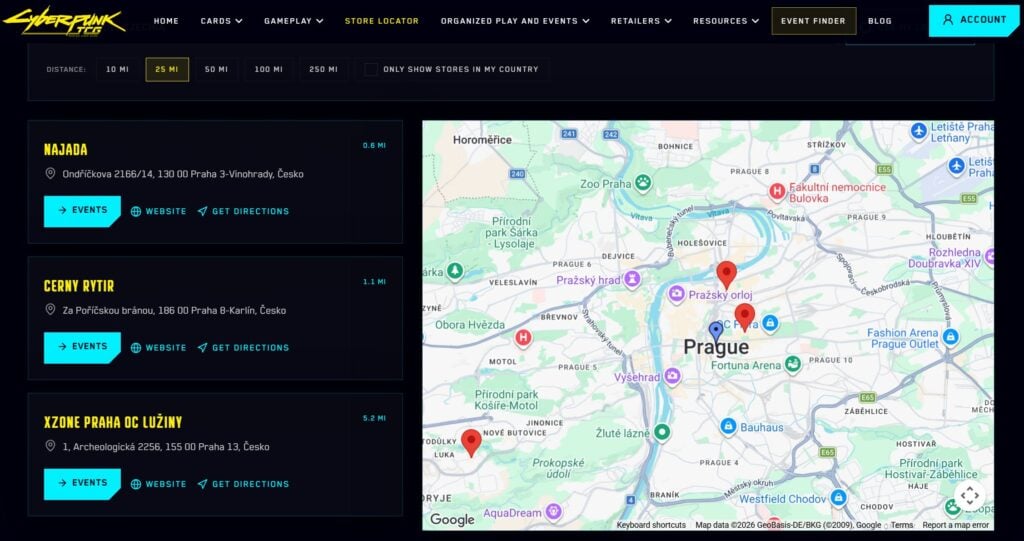Viewport: 1024px width, 541px height.
Task: Get directions to Cerny Rytir
Action: [243, 348]
